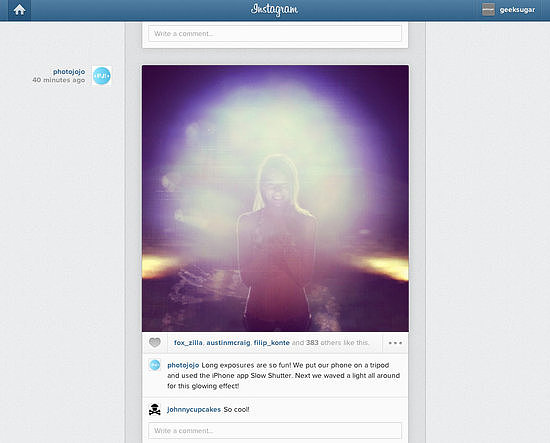This screenshot has height=443, width=550.
Task: Open filip_konte profile from likes
Action: point(271,343)
